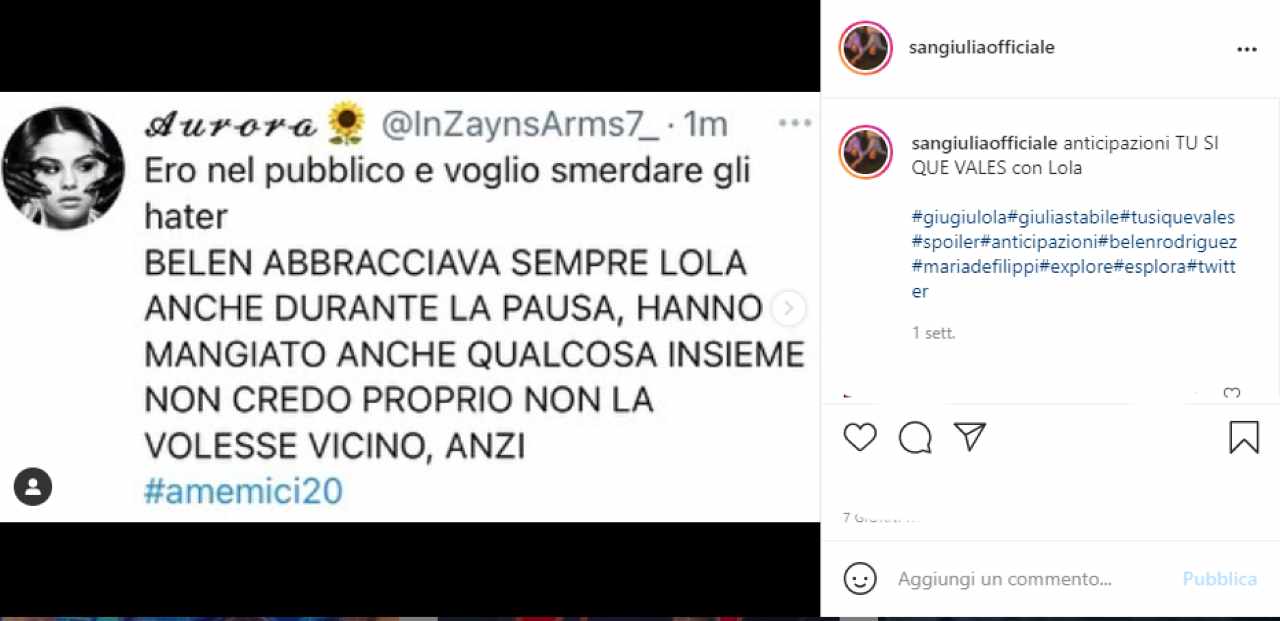
Task: Open sangiuliaofficiale profile picture in the header
Action: point(865,48)
